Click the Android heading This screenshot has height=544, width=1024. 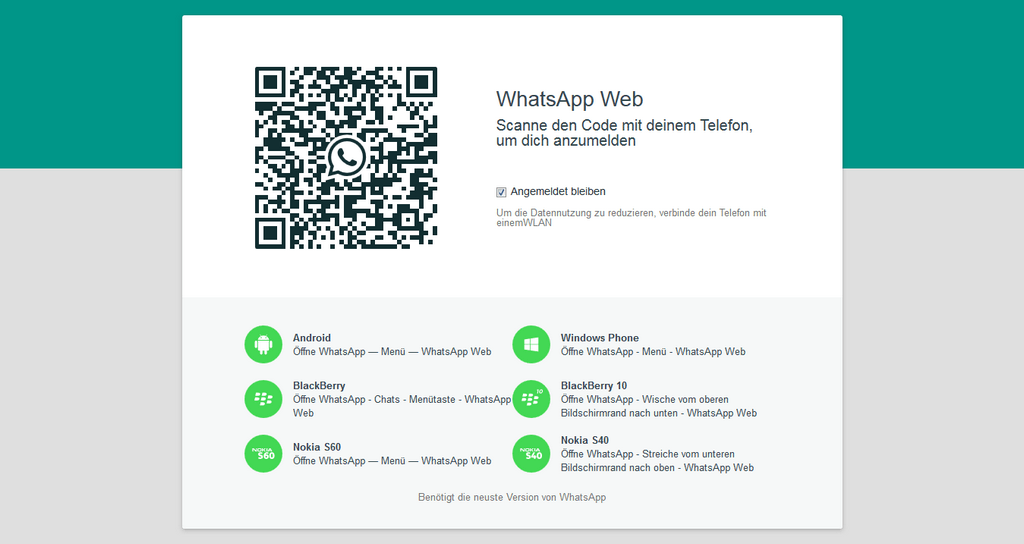(312, 338)
